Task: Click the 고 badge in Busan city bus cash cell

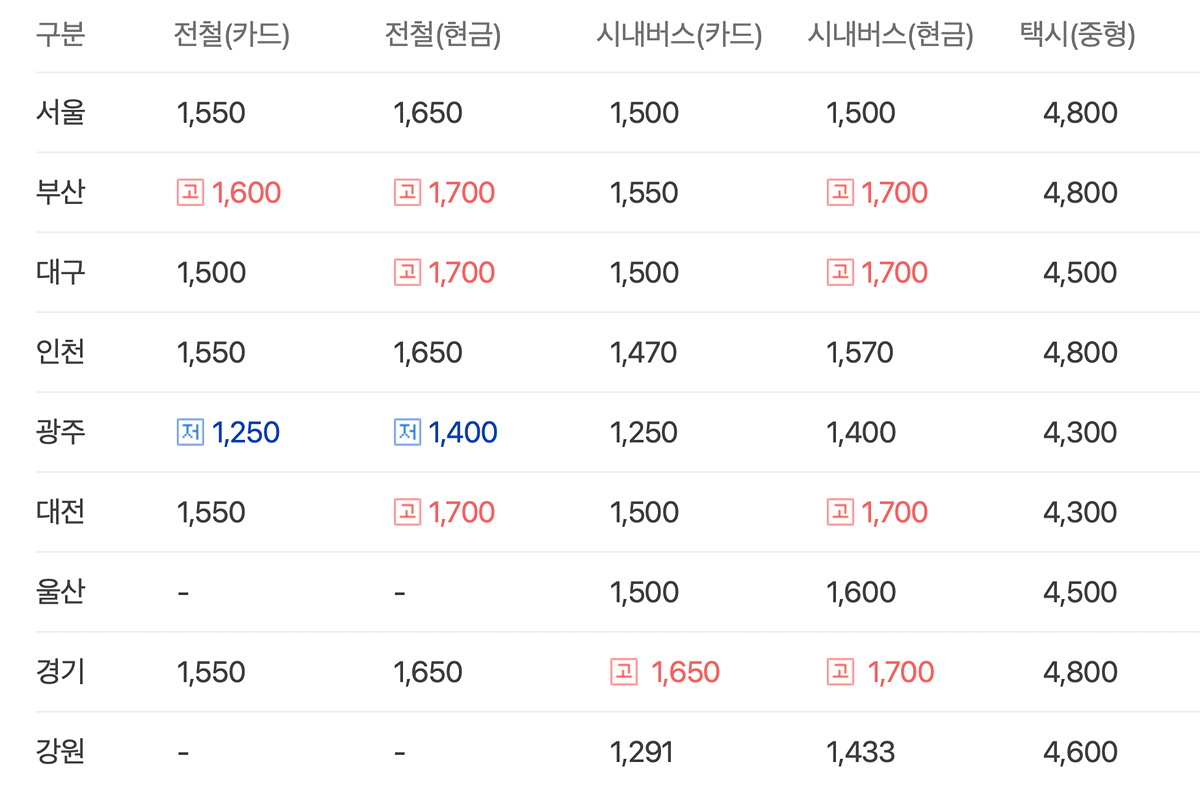Action: click(840, 192)
